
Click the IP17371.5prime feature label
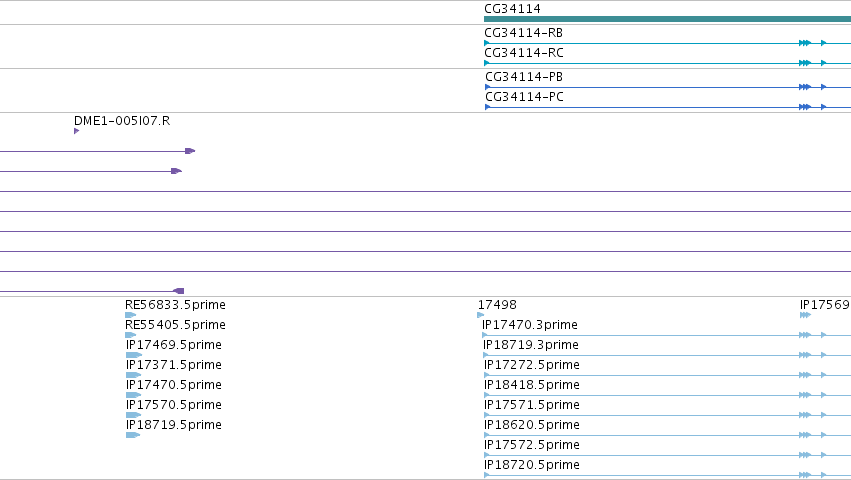tap(174, 364)
